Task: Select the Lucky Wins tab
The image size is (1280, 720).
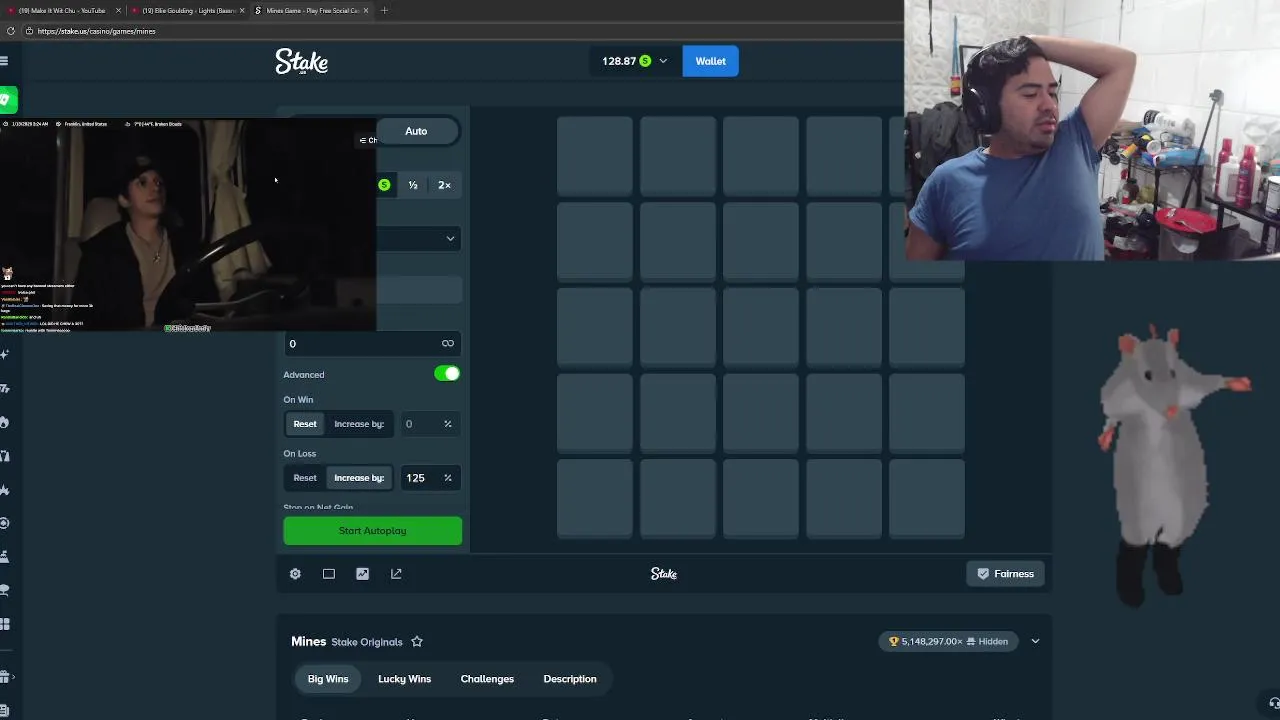Action: (x=404, y=679)
